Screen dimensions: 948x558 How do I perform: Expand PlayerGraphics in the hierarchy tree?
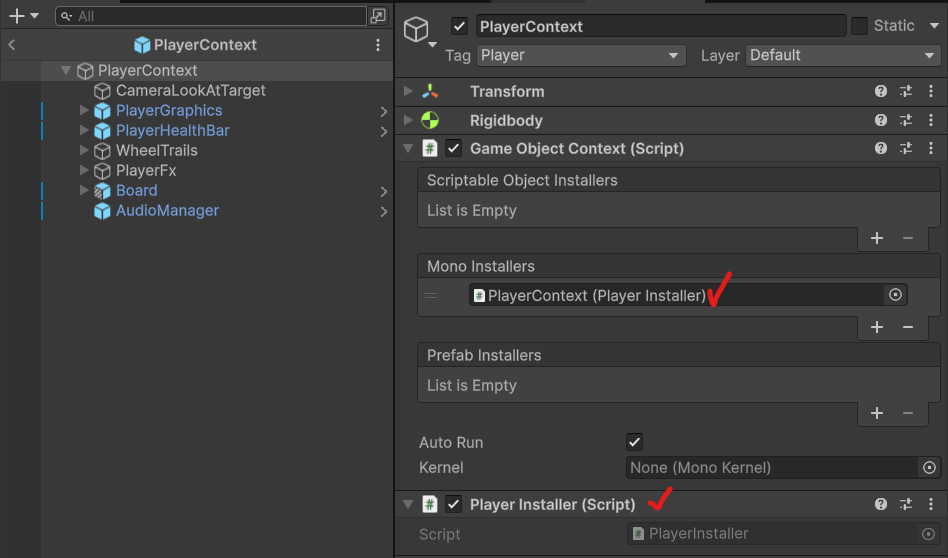[85, 111]
